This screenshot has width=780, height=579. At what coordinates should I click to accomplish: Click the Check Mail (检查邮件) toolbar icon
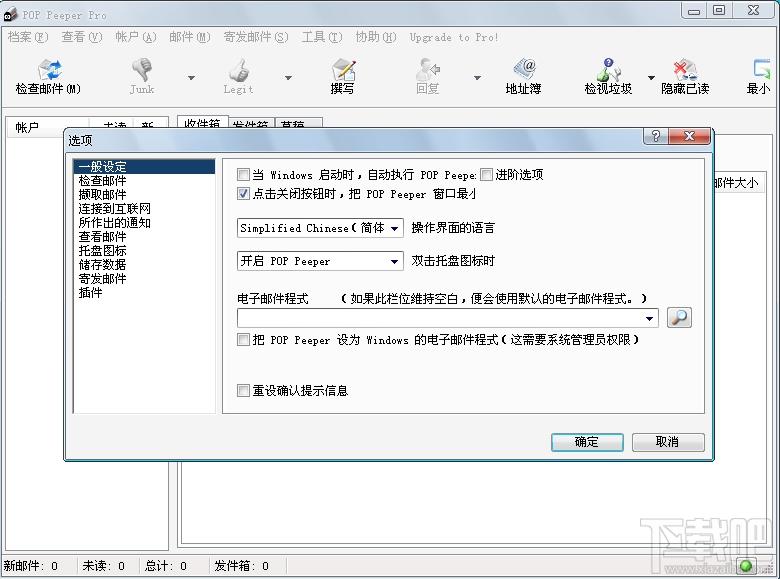[x=49, y=70]
